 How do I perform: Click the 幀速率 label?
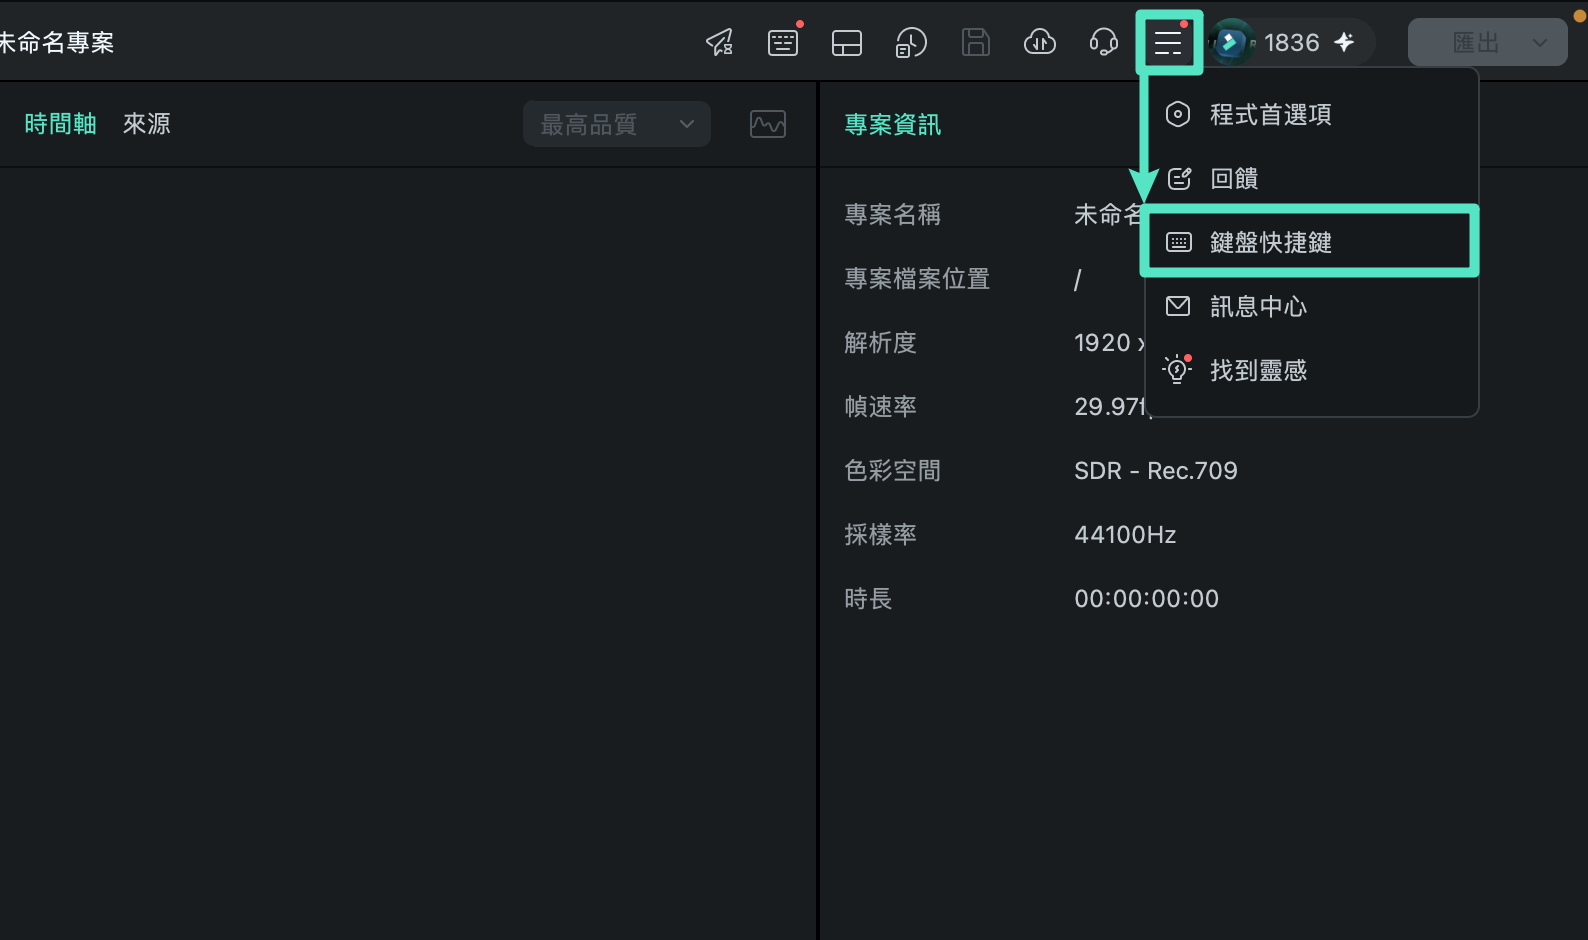[880, 407]
